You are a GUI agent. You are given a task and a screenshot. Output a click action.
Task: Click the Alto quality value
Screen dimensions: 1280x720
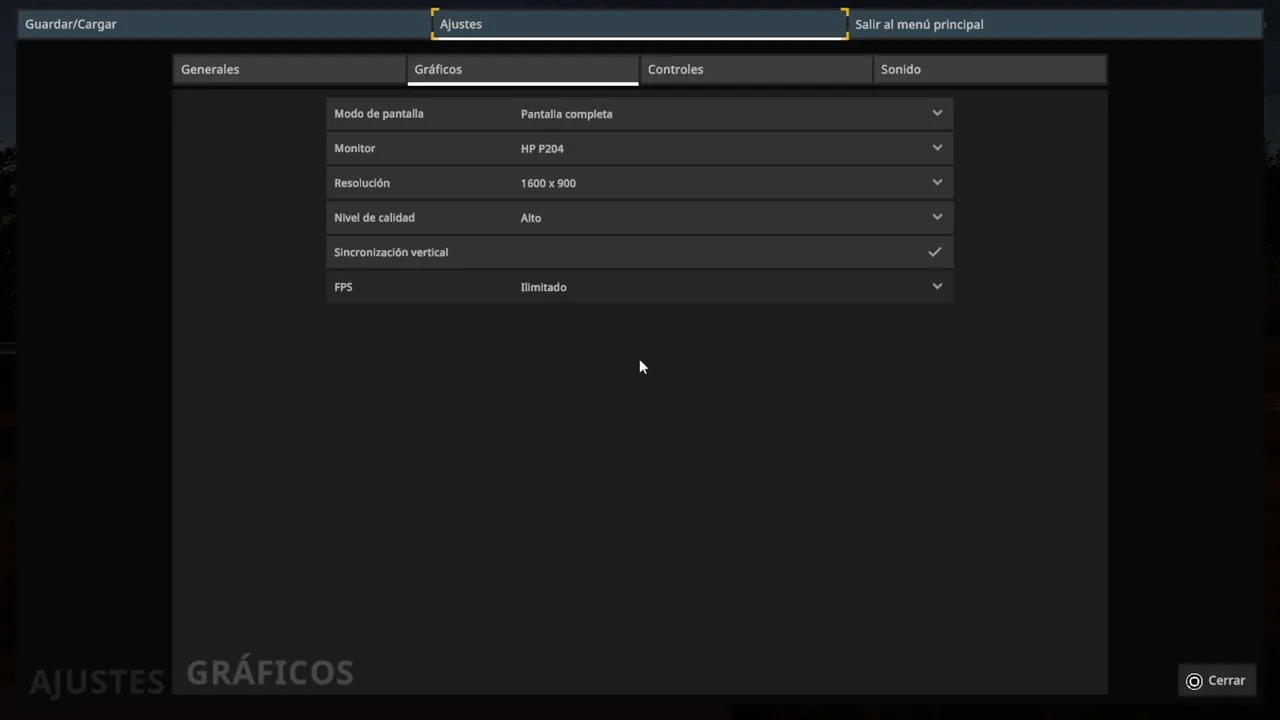click(531, 218)
